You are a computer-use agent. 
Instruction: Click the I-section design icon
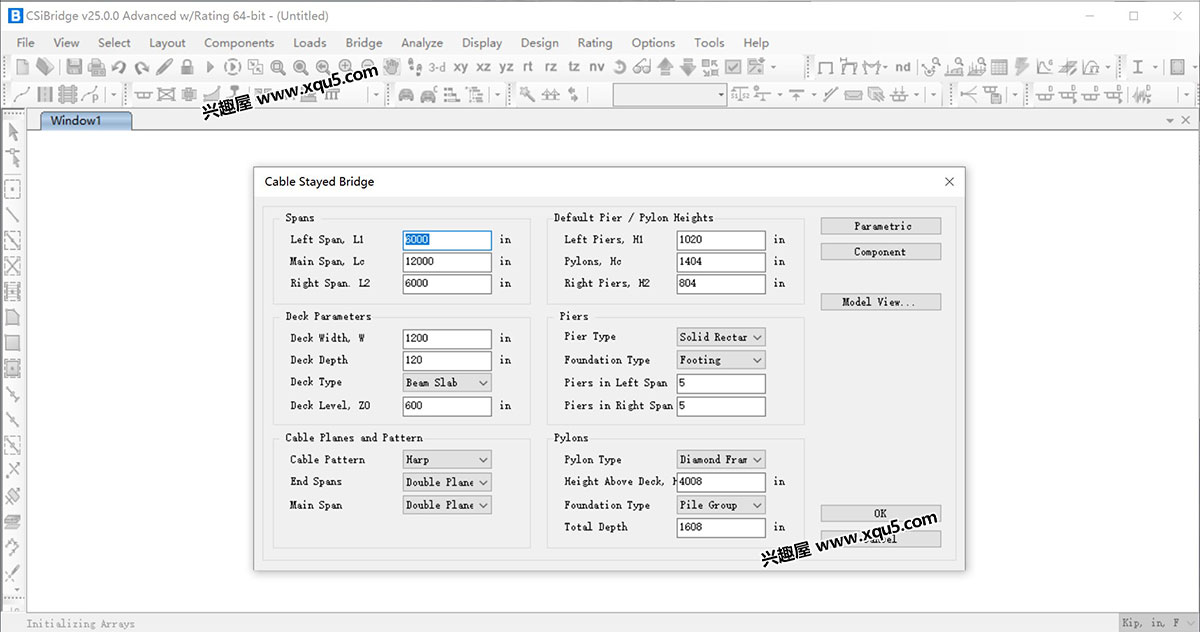pyautogui.click(x=1138, y=67)
